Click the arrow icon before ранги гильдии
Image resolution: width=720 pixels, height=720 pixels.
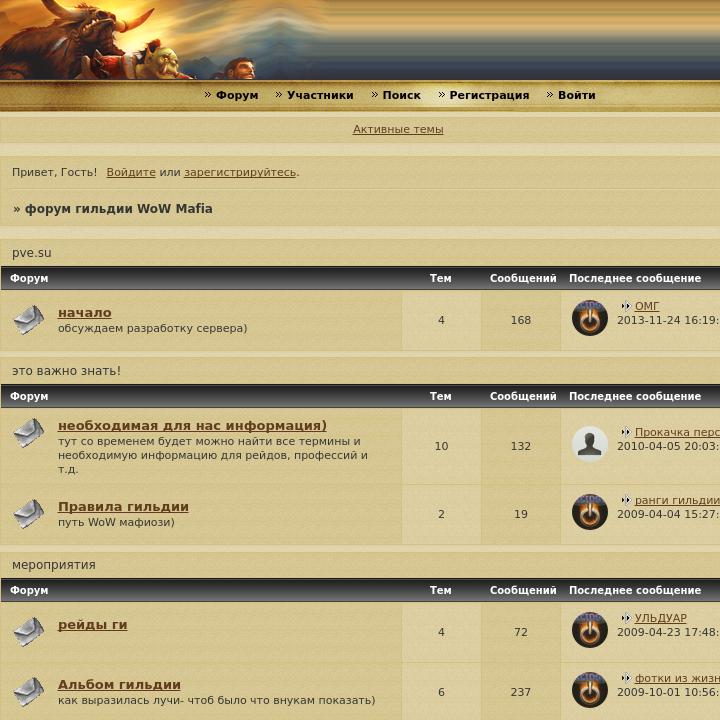[x=625, y=500]
